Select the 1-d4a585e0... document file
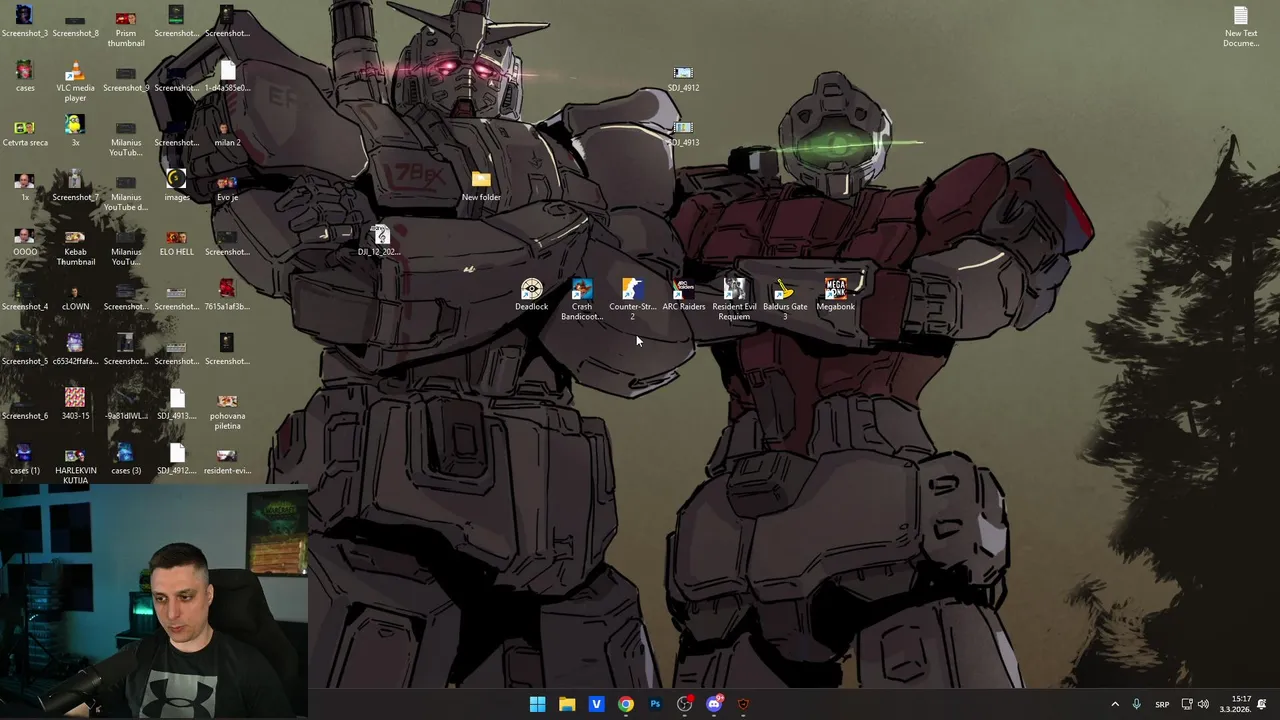1280x720 pixels. point(227,77)
